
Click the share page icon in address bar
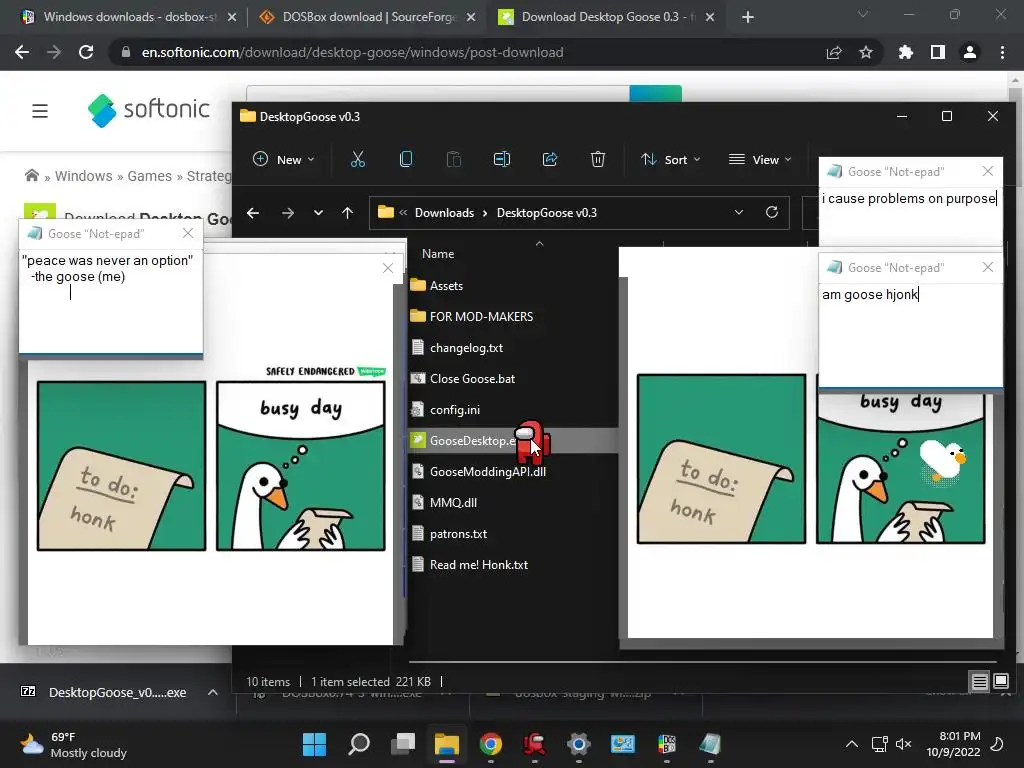pyautogui.click(x=834, y=52)
